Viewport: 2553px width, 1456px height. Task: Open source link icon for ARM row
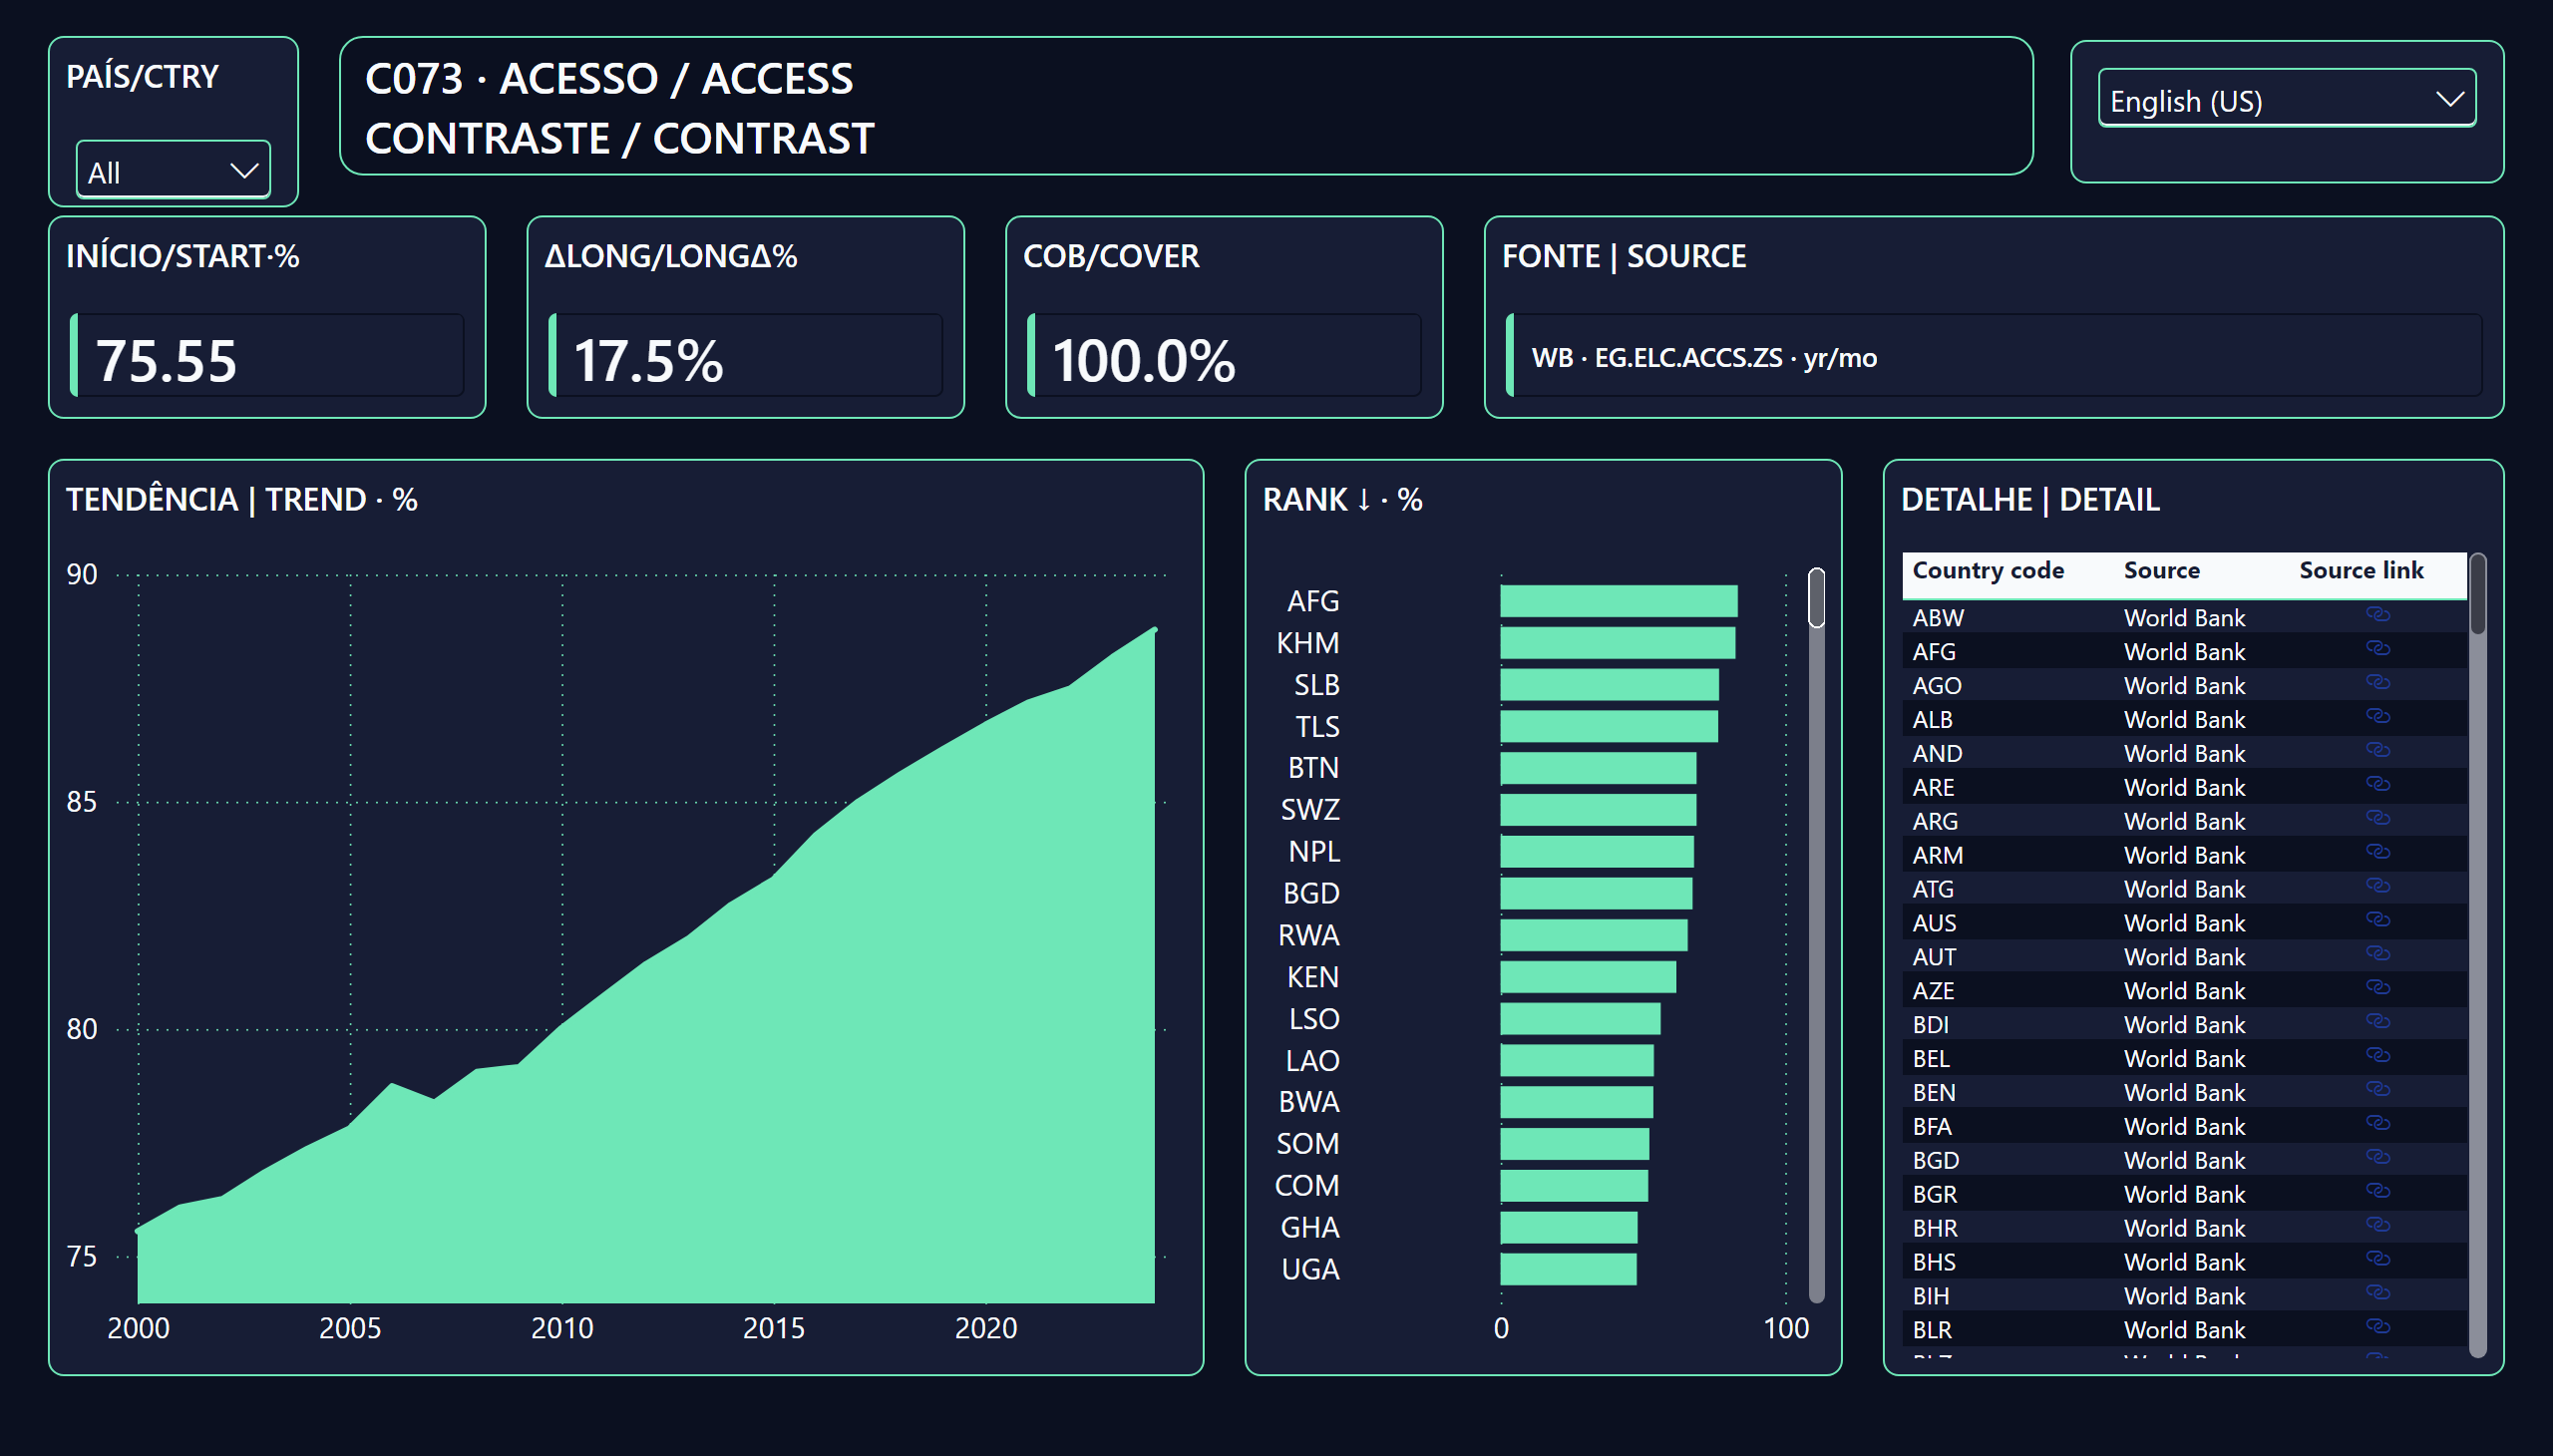2377,853
